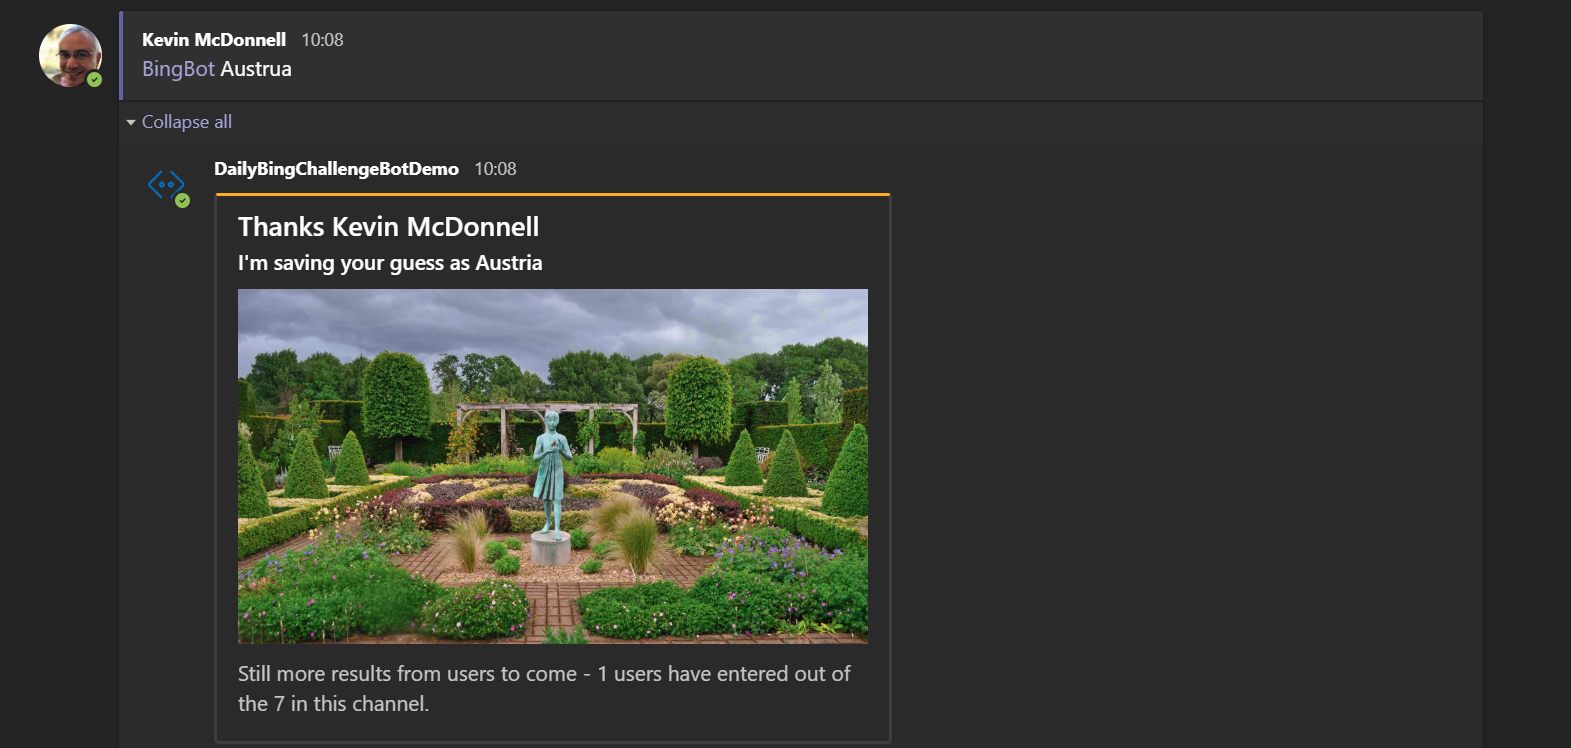Click the Kevin McDonnell sender name
The image size is (1571, 748).
click(214, 40)
